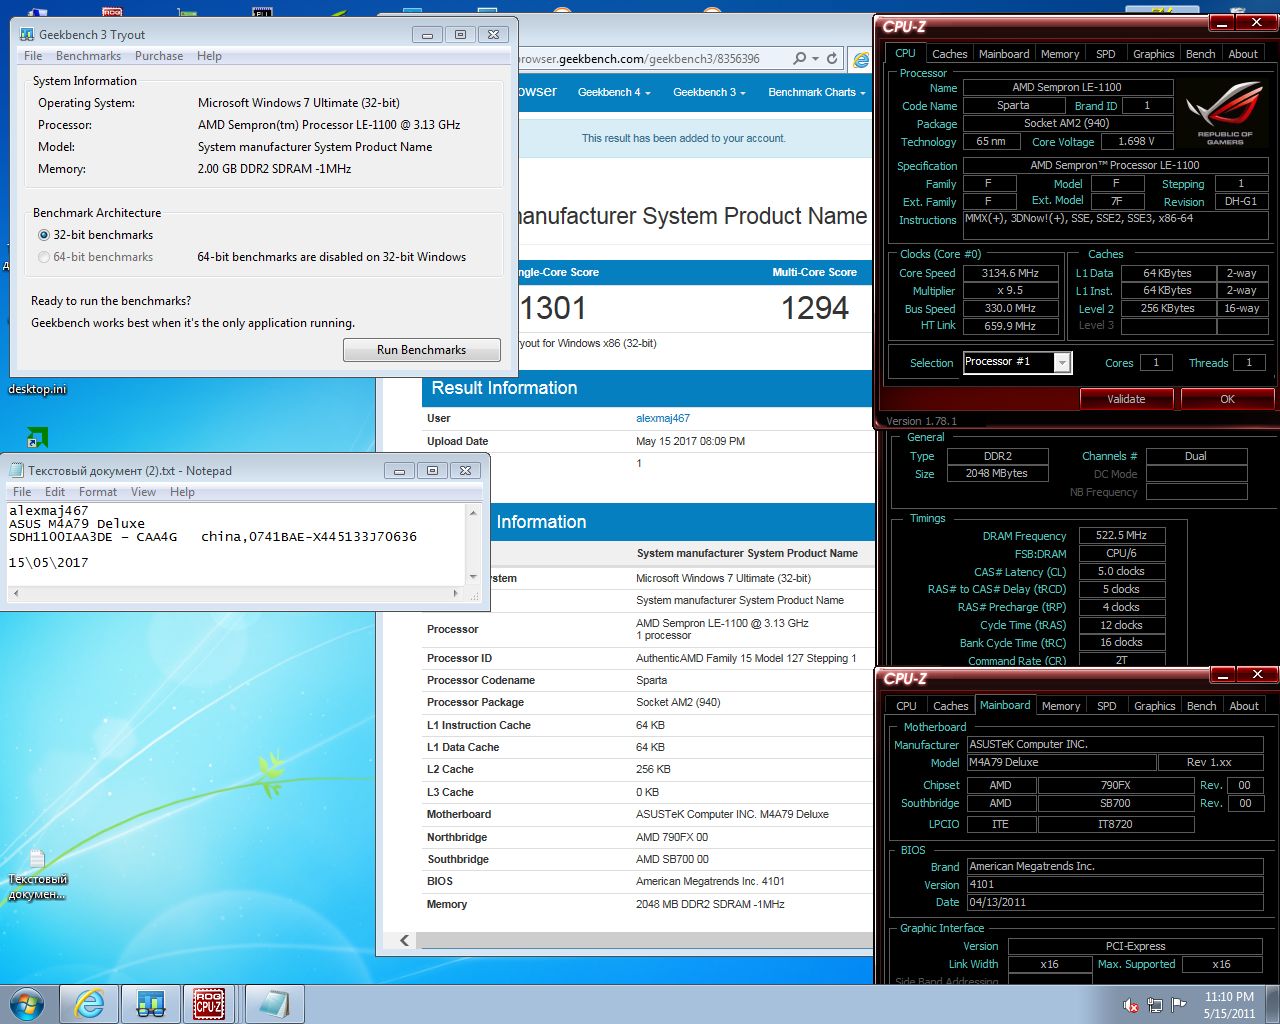Open Purchase menu in Geekbench

159,56
